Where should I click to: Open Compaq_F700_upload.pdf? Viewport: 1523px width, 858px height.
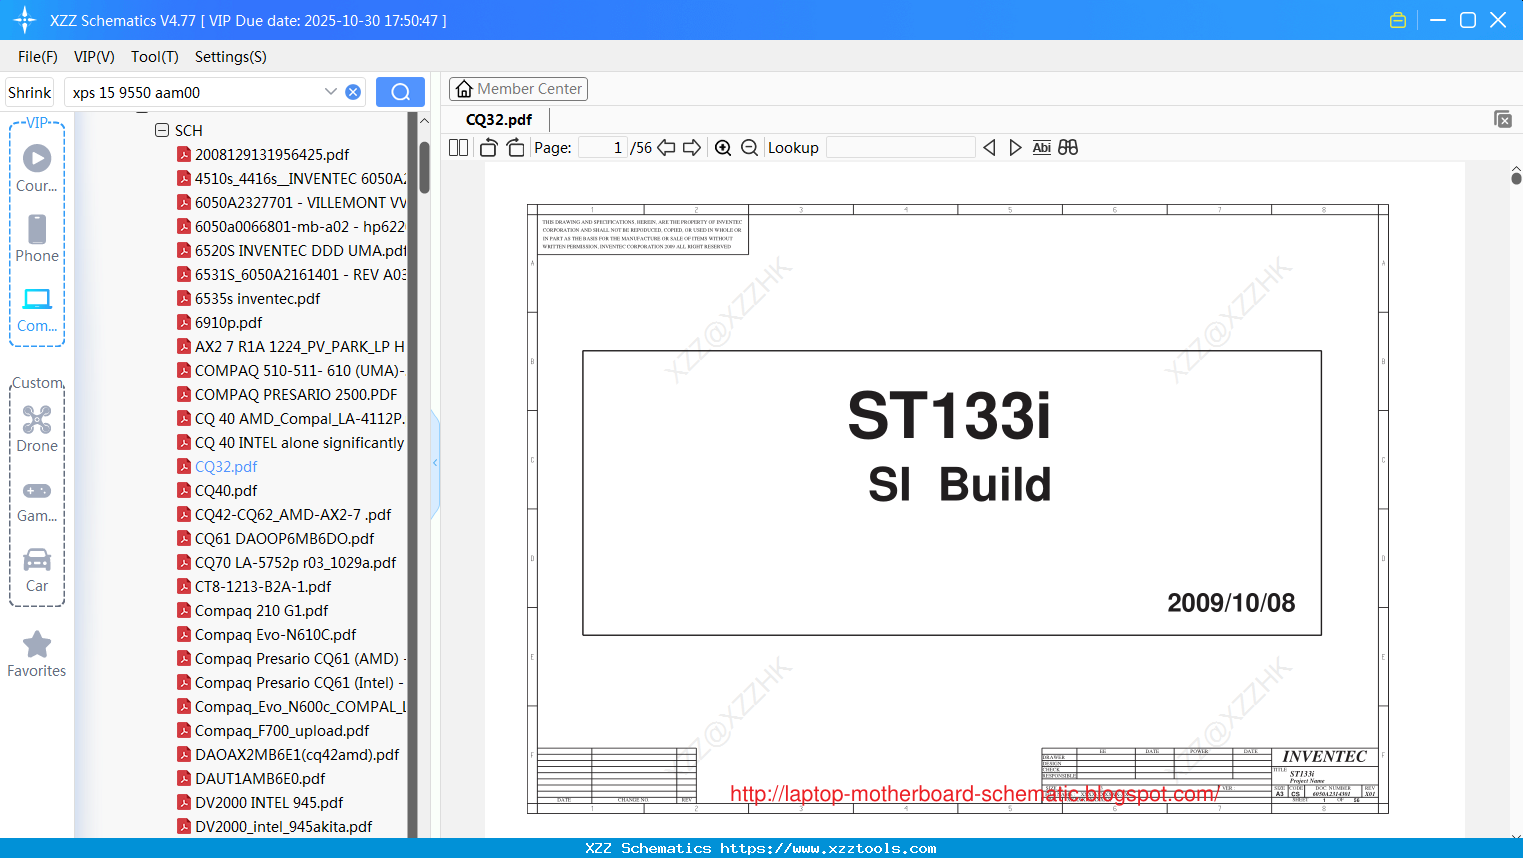(x=282, y=730)
